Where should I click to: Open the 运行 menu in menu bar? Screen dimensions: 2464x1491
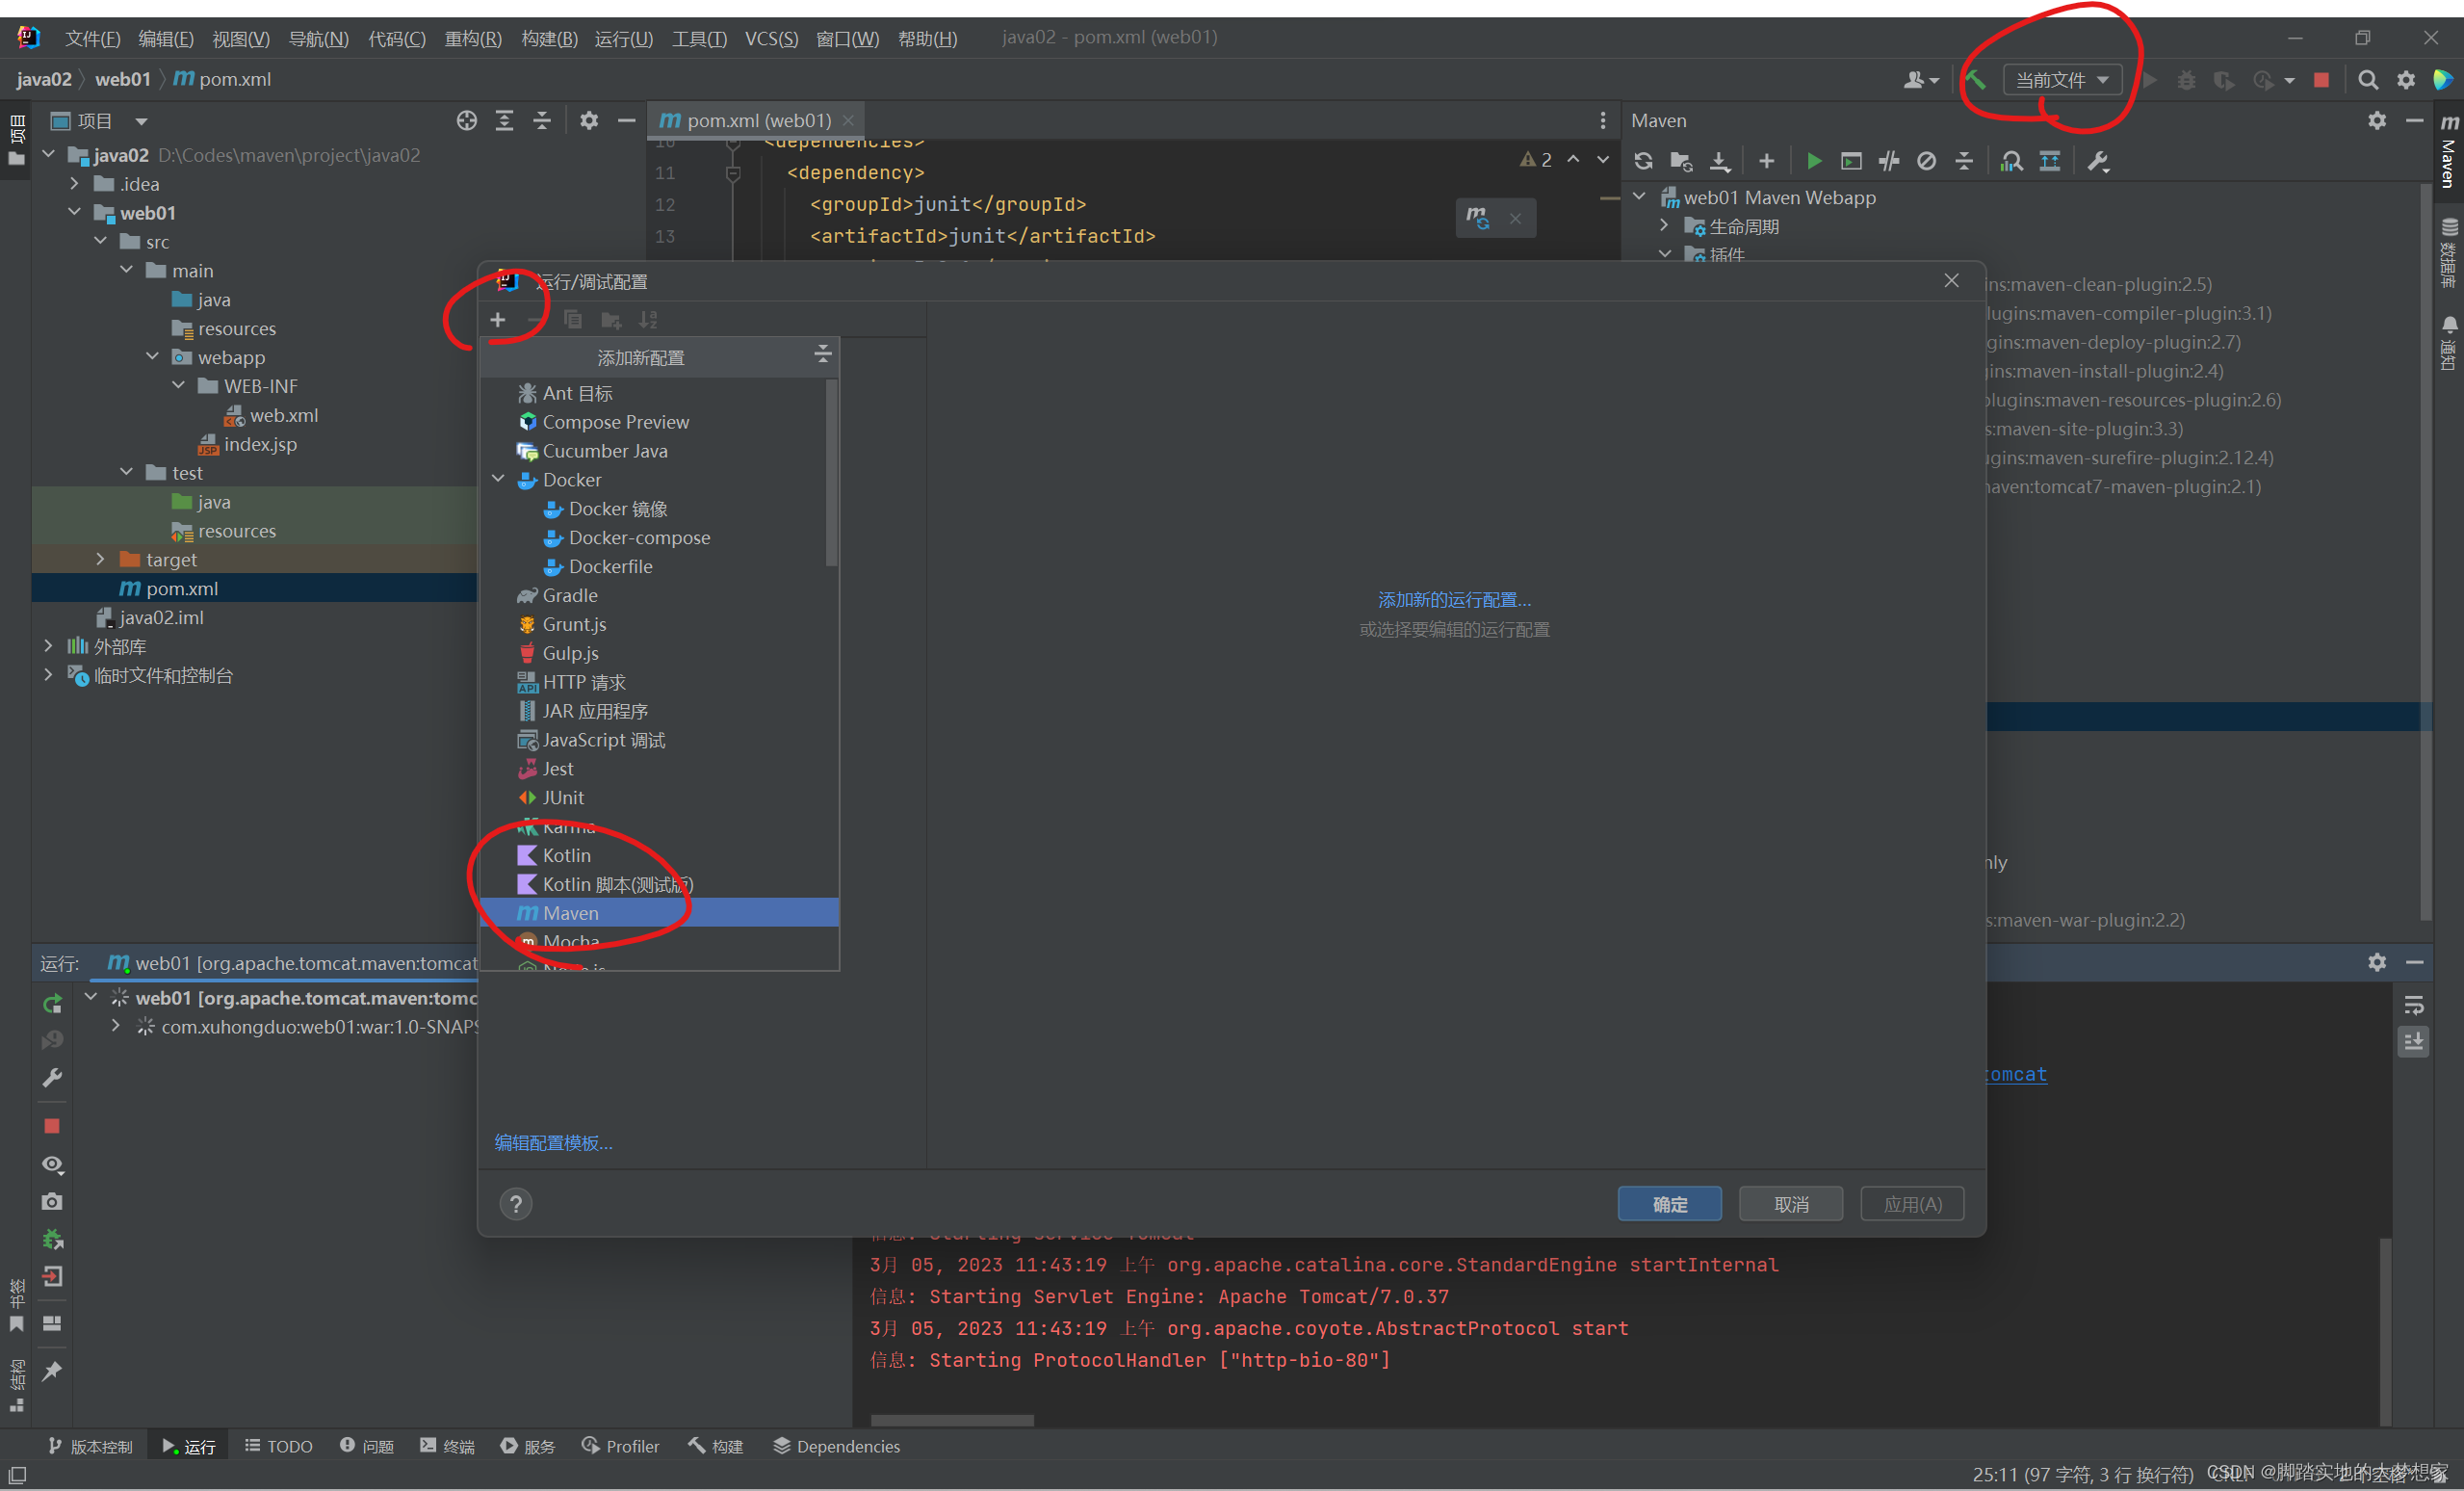point(623,38)
